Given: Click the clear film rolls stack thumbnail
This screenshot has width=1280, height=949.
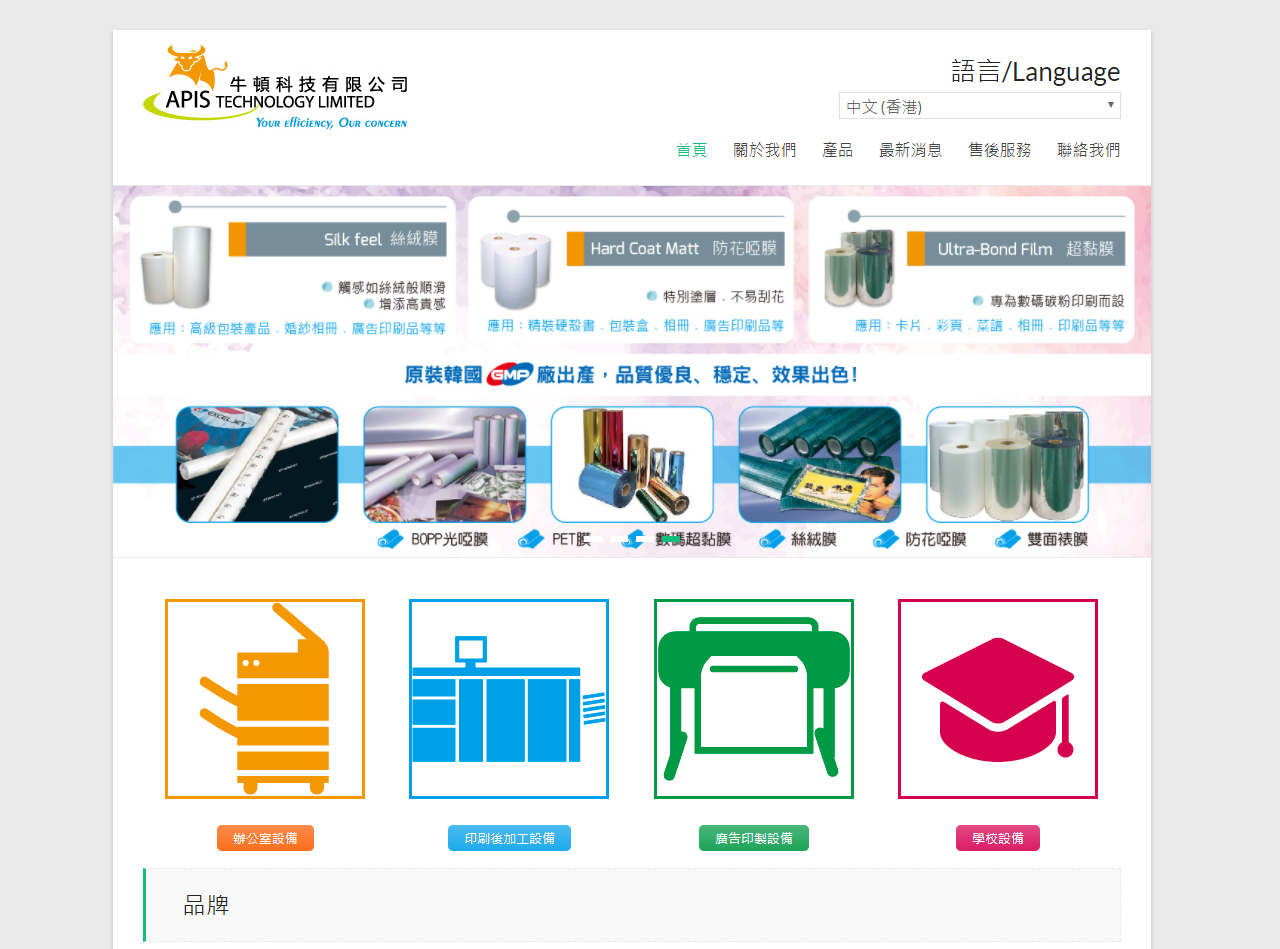Looking at the screenshot, I should pyautogui.click(x=1007, y=464).
